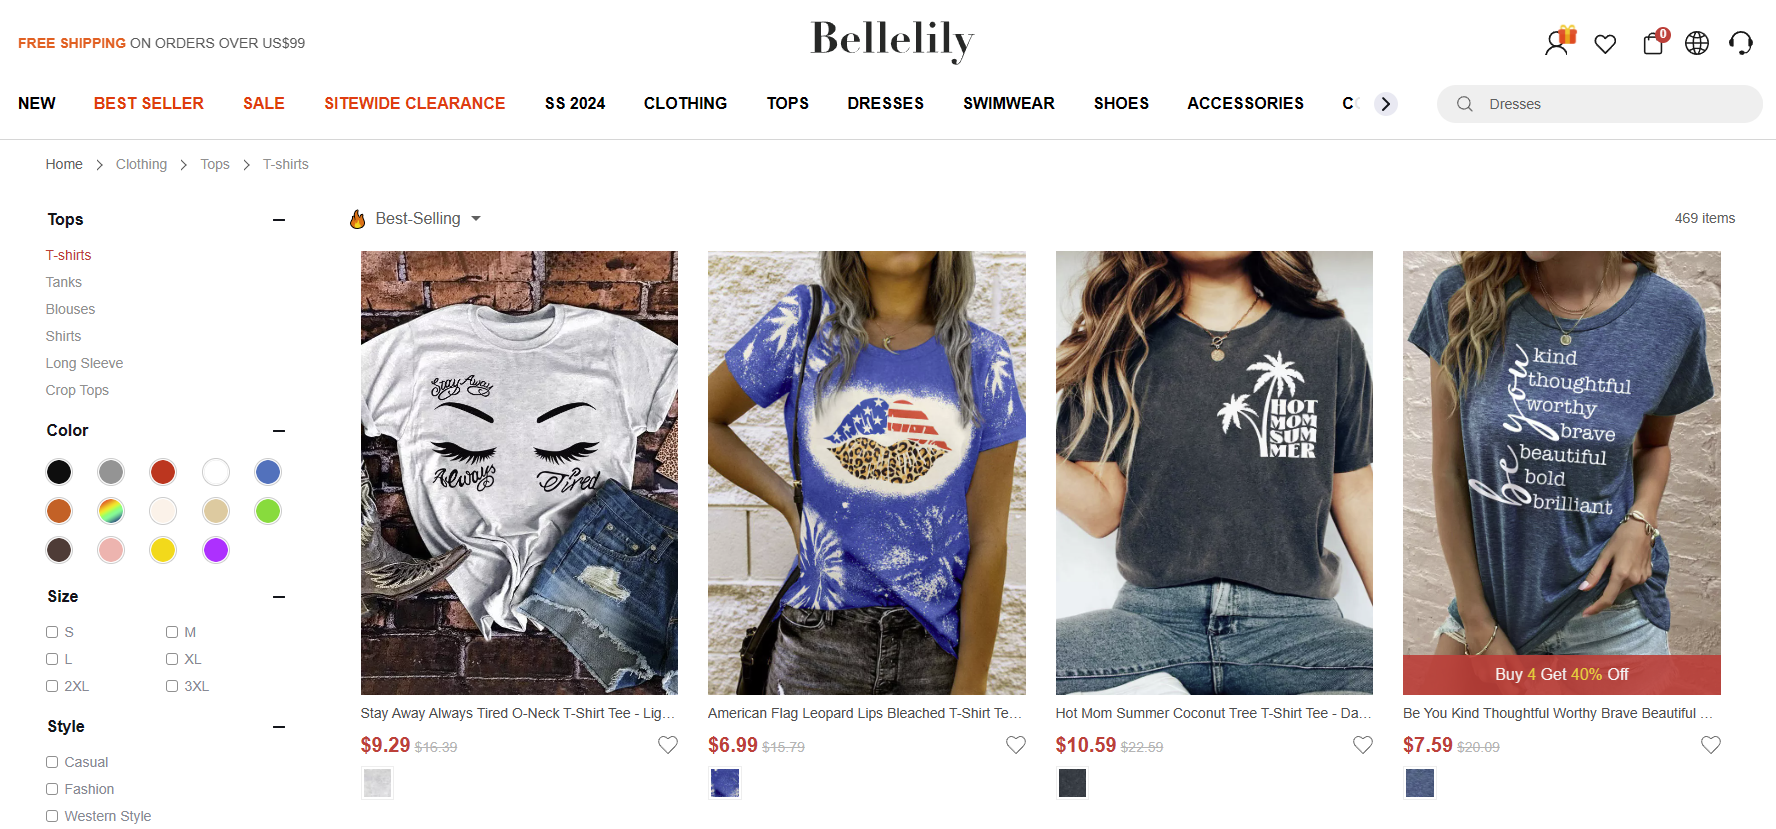1776x829 pixels.
Task: Open the SWIMWEAR menu item
Action: 1009,104
